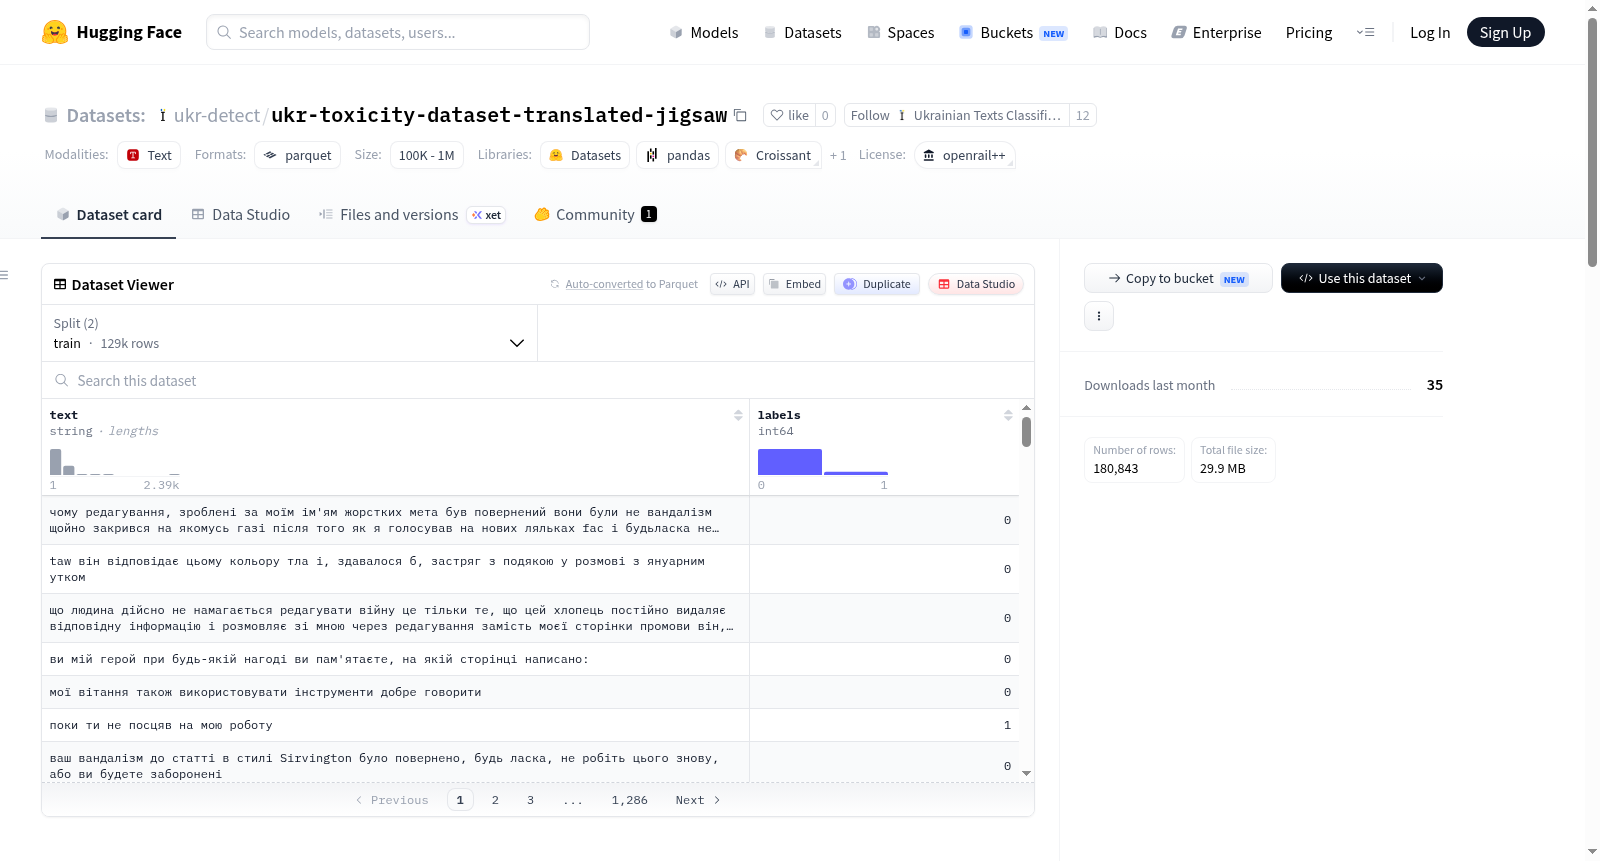Click the followers count 12 badge
The width and height of the screenshot is (1600, 861).
coord(1082,115)
